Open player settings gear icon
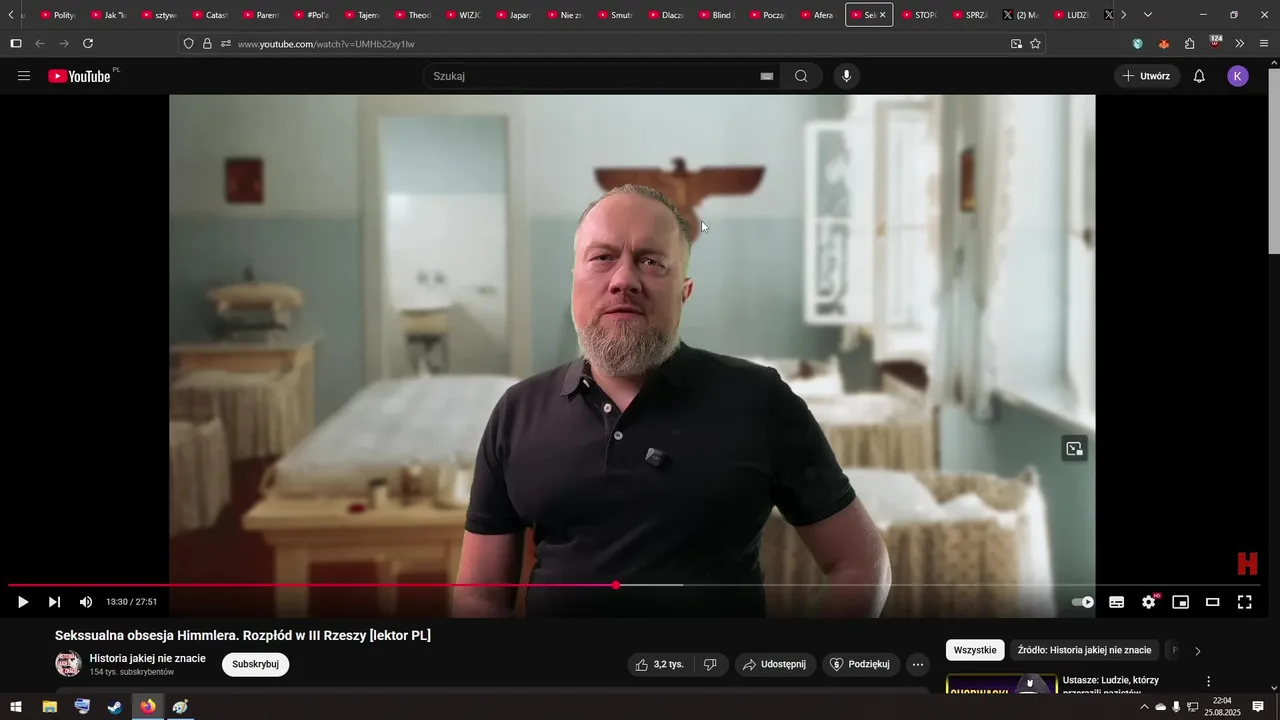1280x720 pixels. [1149, 602]
